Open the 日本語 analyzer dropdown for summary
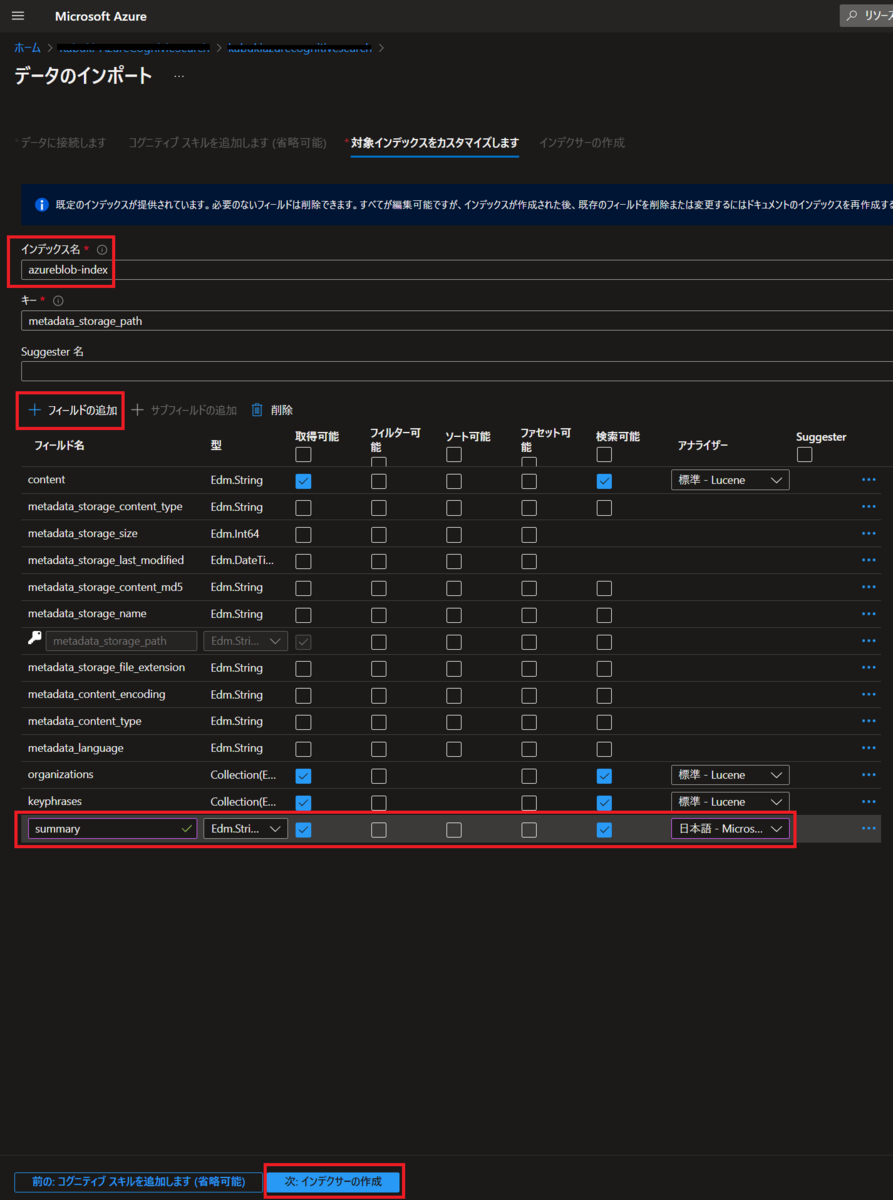893x1200 pixels. coord(730,829)
